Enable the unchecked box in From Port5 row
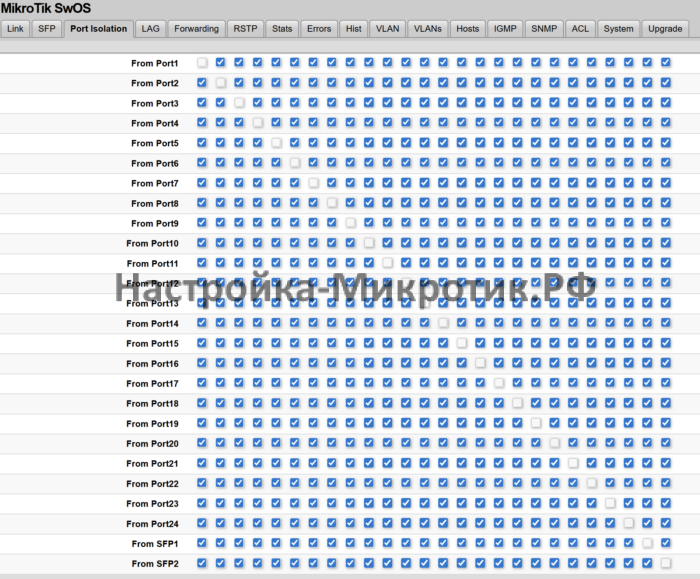Viewport: 700px width, 579px height. pyautogui.click(x=277, y=143)
